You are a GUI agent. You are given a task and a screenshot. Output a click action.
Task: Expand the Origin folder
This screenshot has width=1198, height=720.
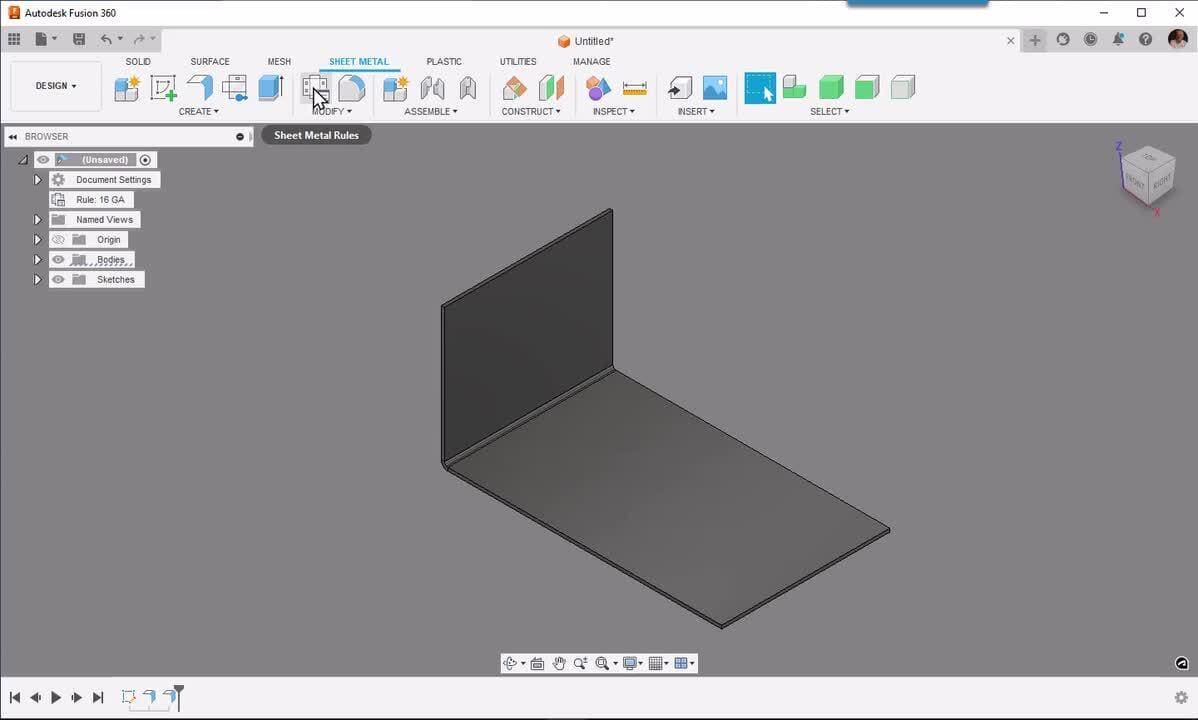[x=37, y=239]
